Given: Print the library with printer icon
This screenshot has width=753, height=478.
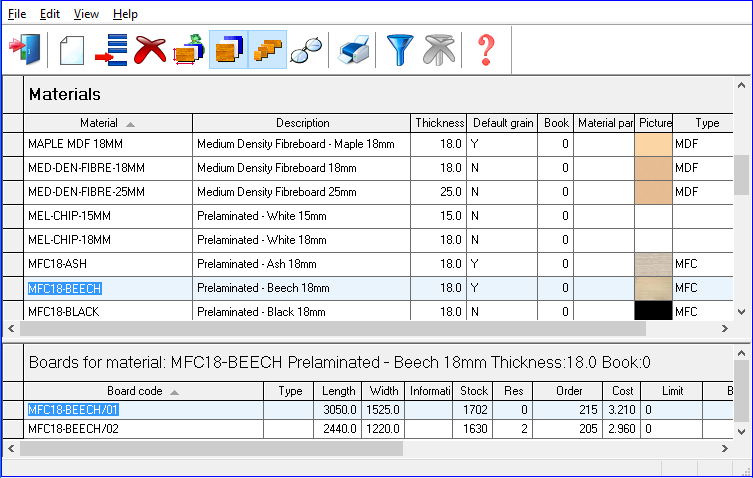Looking at the screenshot, I should (x=353, y=49).
